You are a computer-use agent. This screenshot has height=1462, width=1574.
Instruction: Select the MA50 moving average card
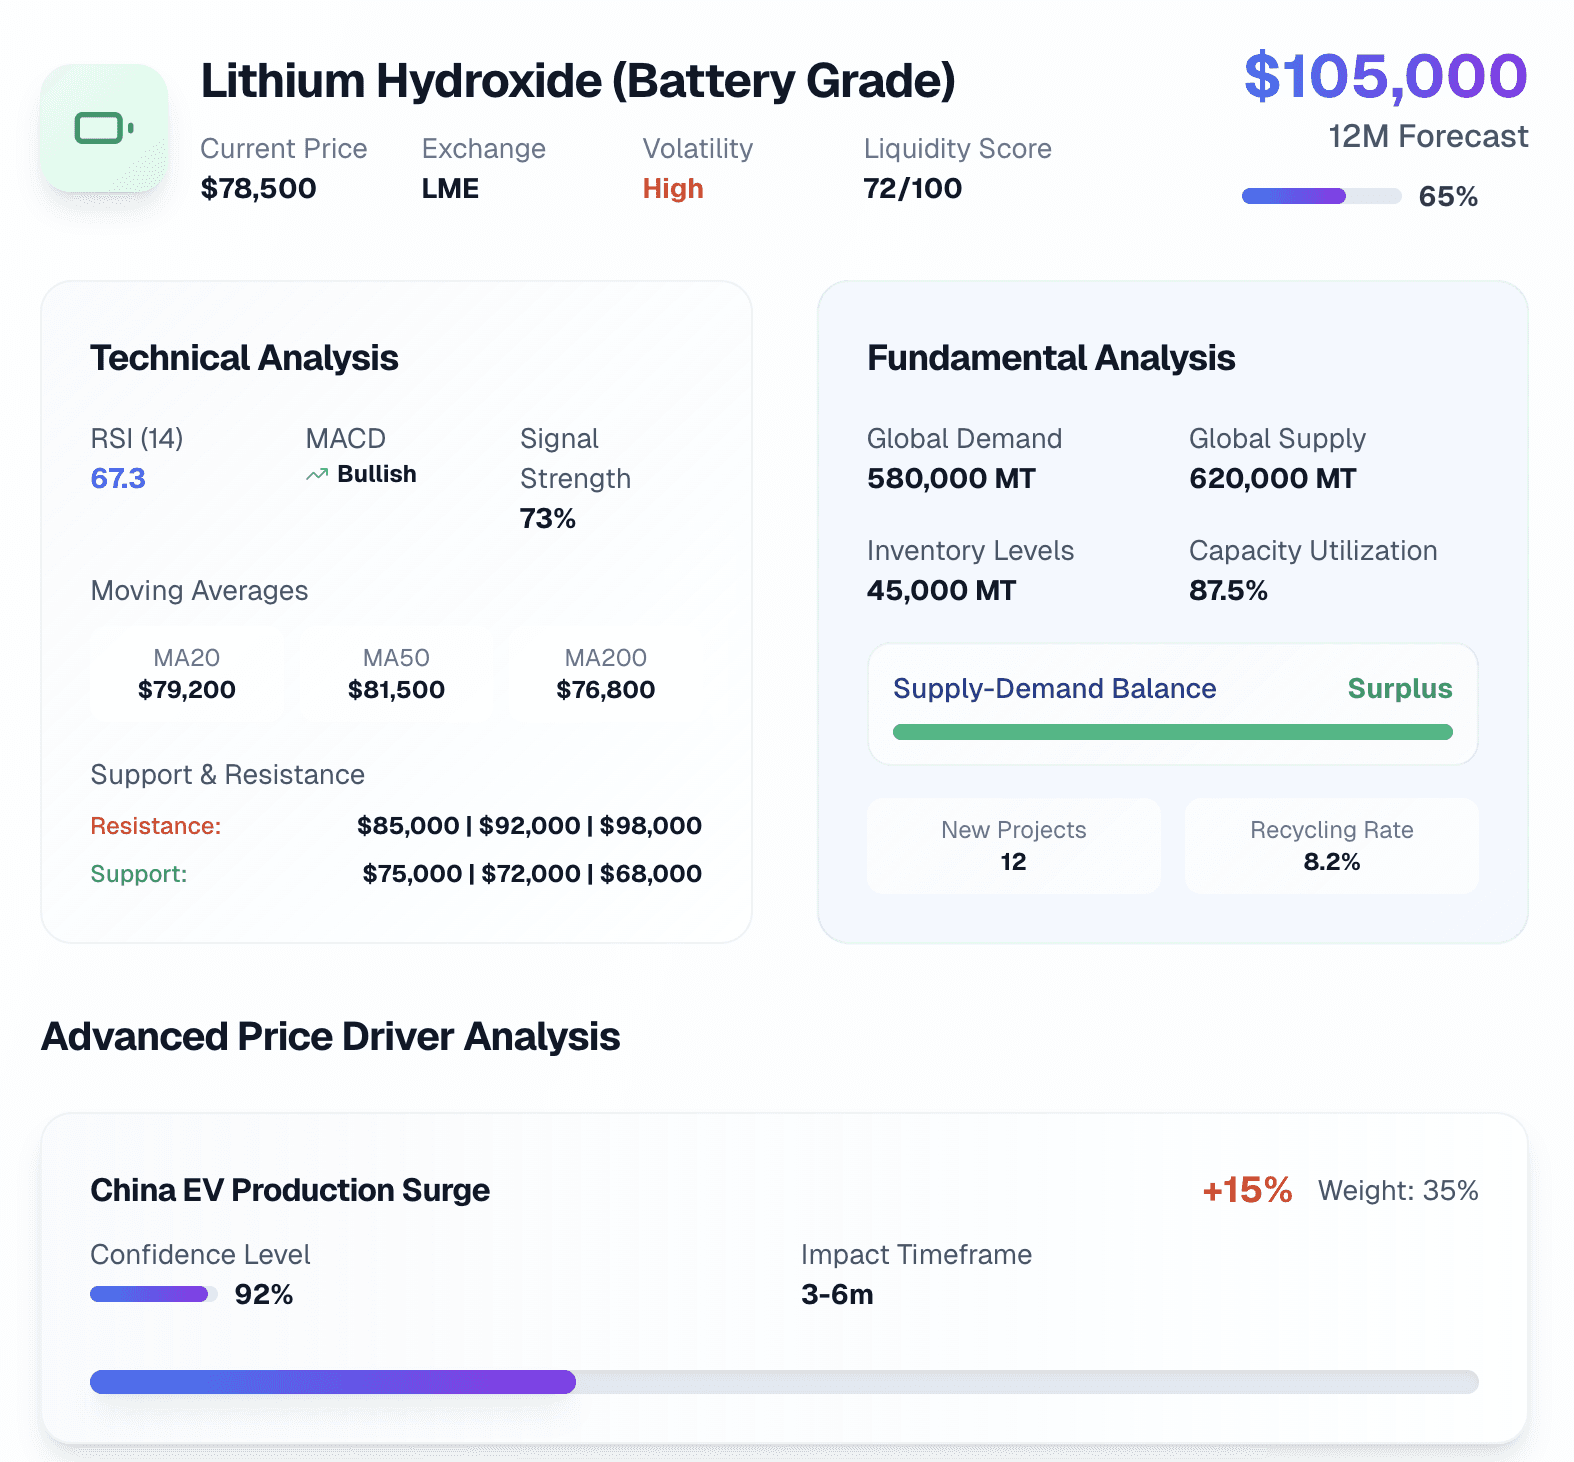[x=396, y=674]
